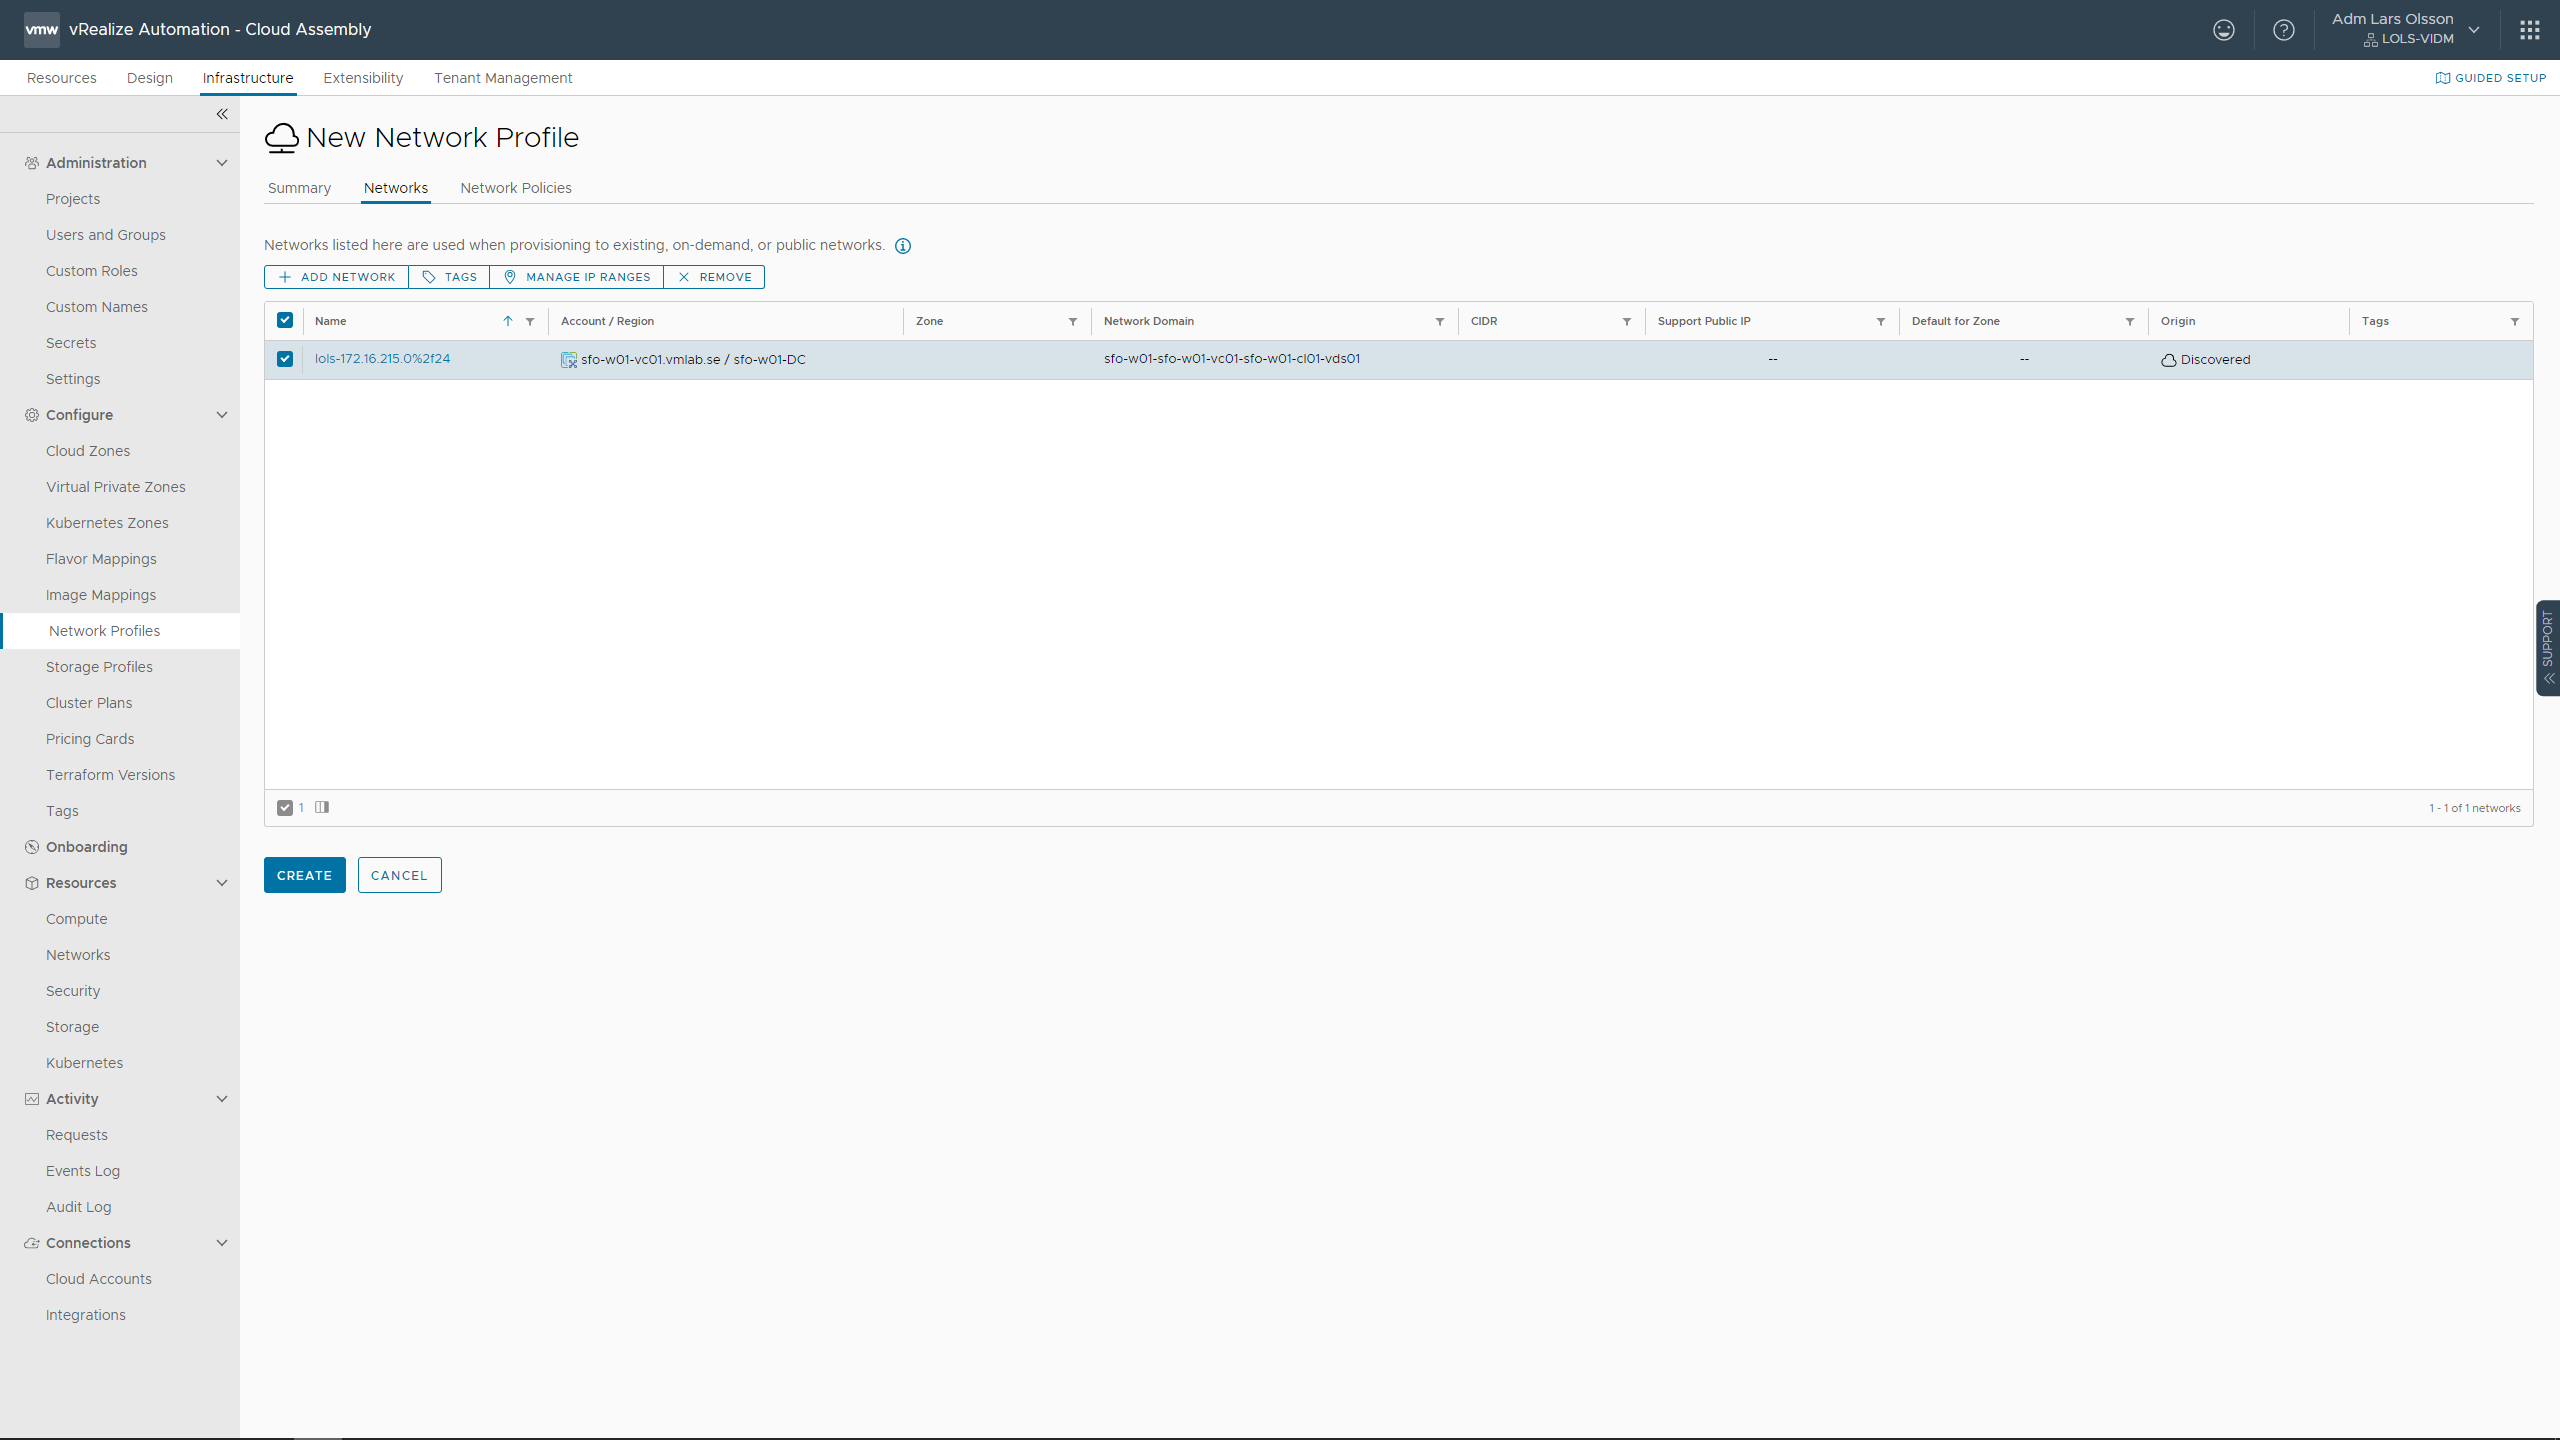Click the Origin column header
The image size is (2560, 1440).
[x=2178, y=321]
